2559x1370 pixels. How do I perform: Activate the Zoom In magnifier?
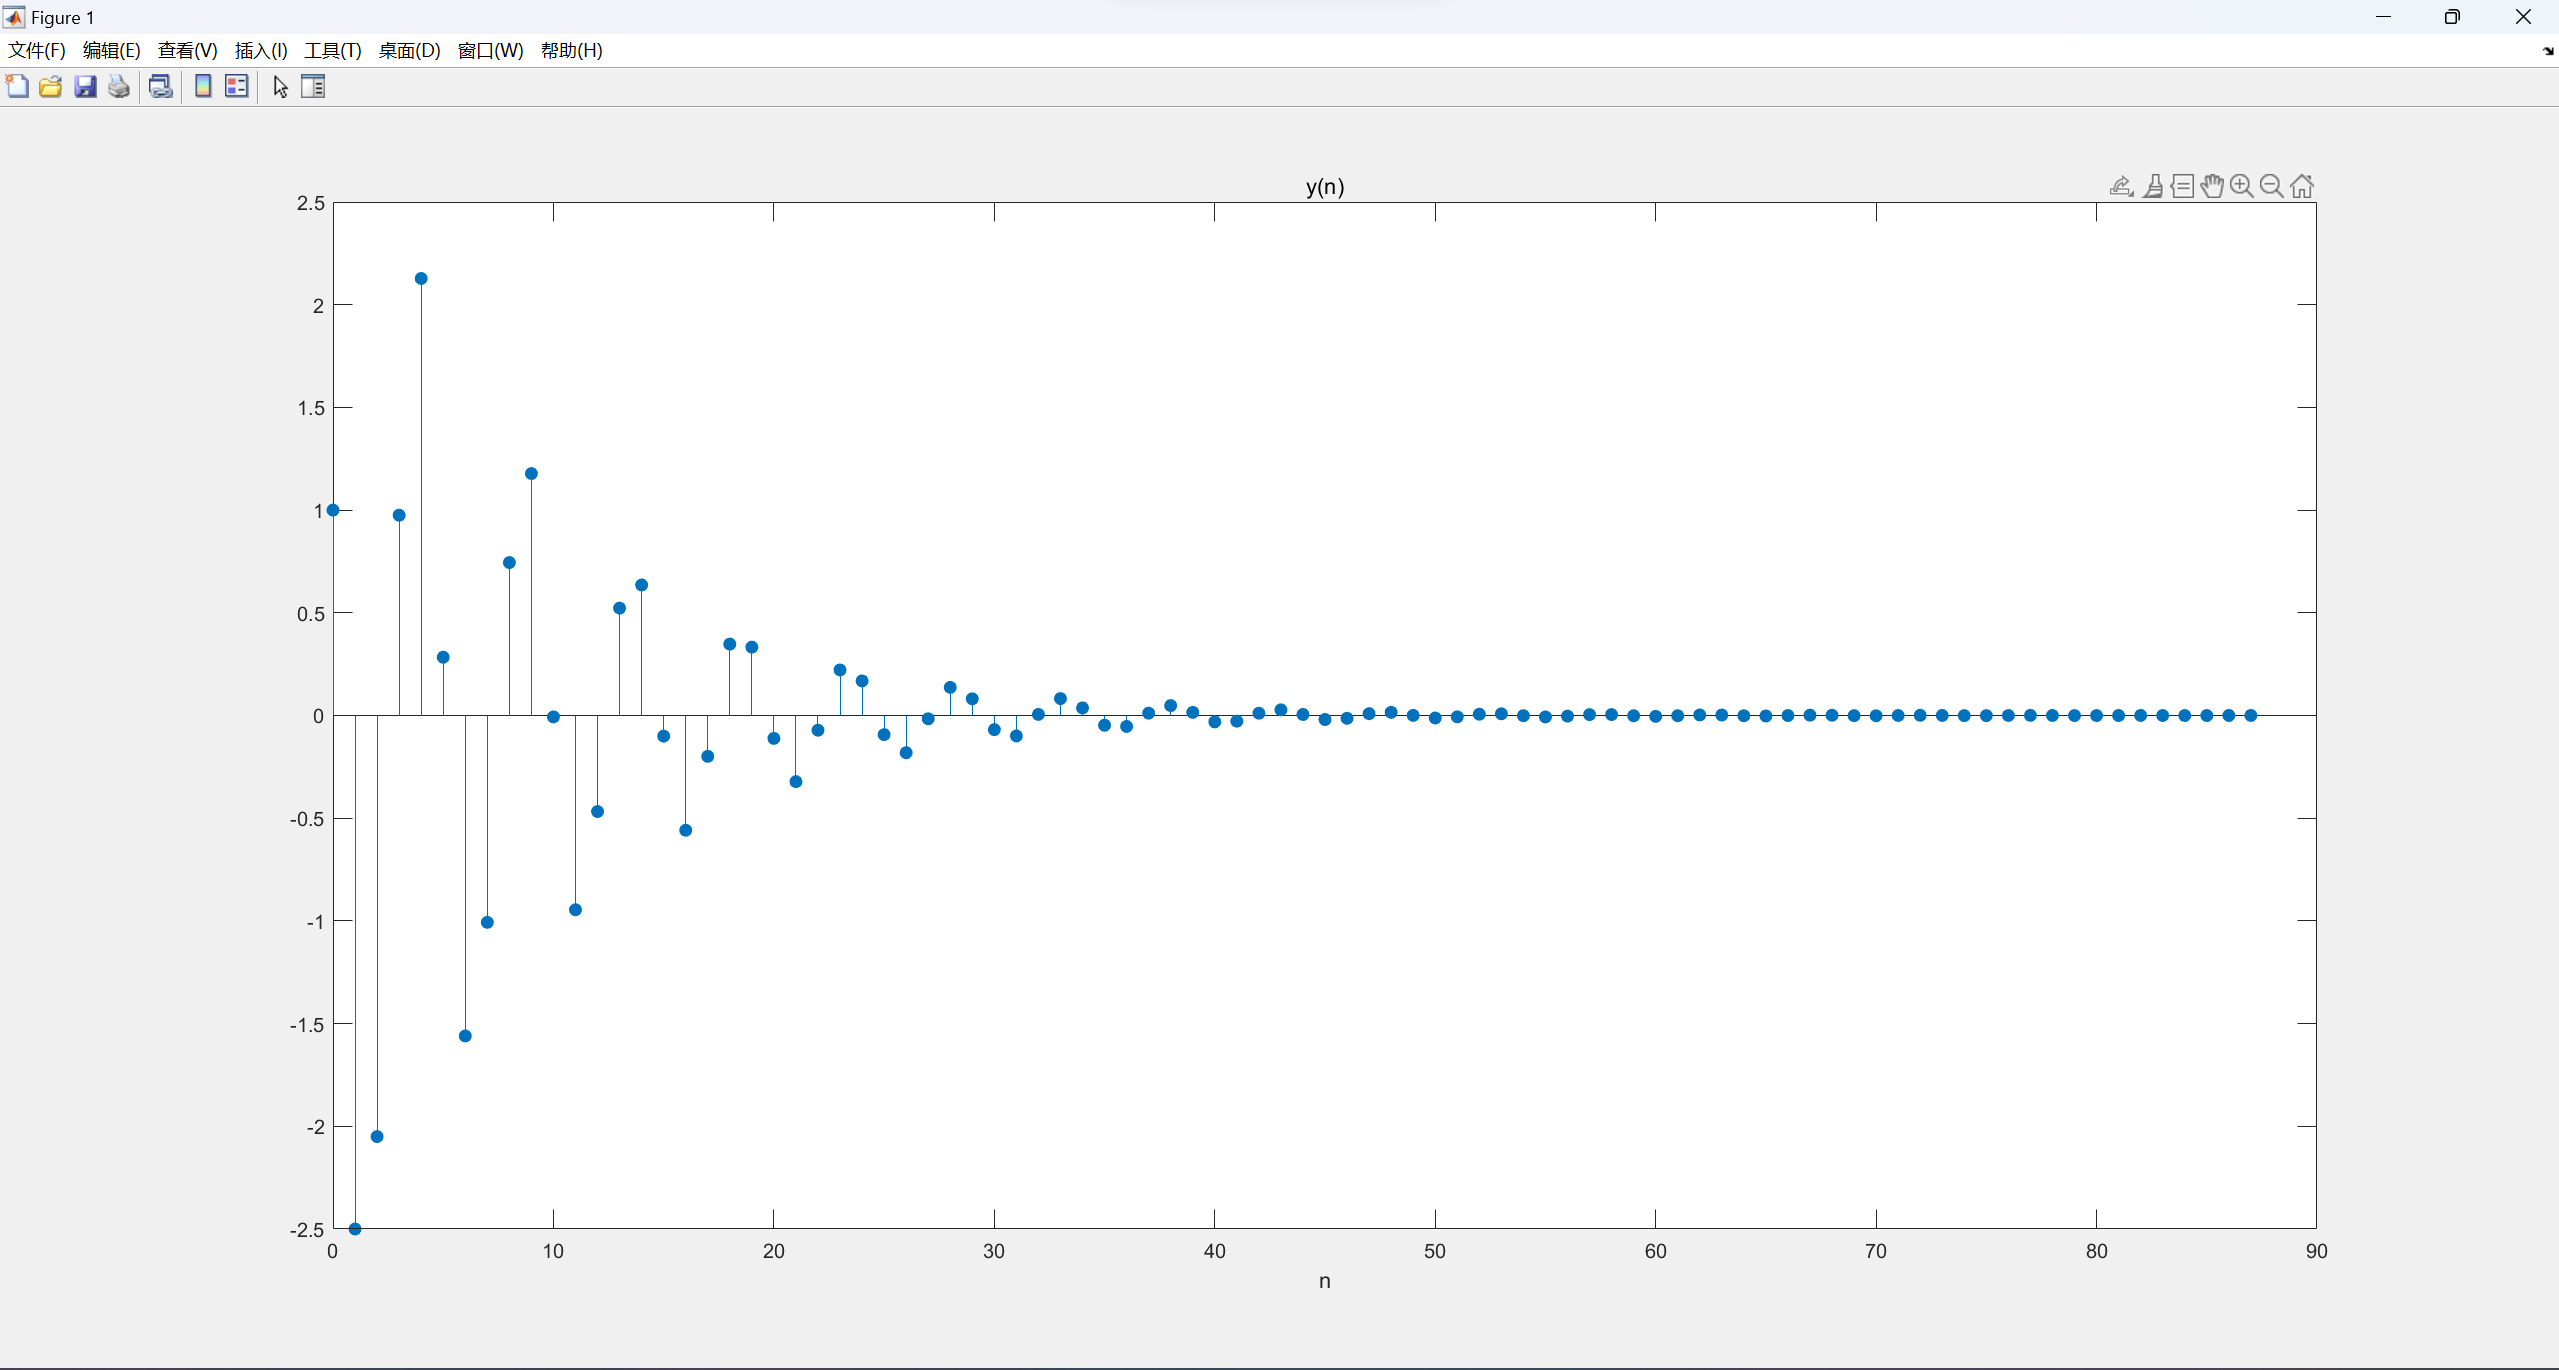(2242, 186)
